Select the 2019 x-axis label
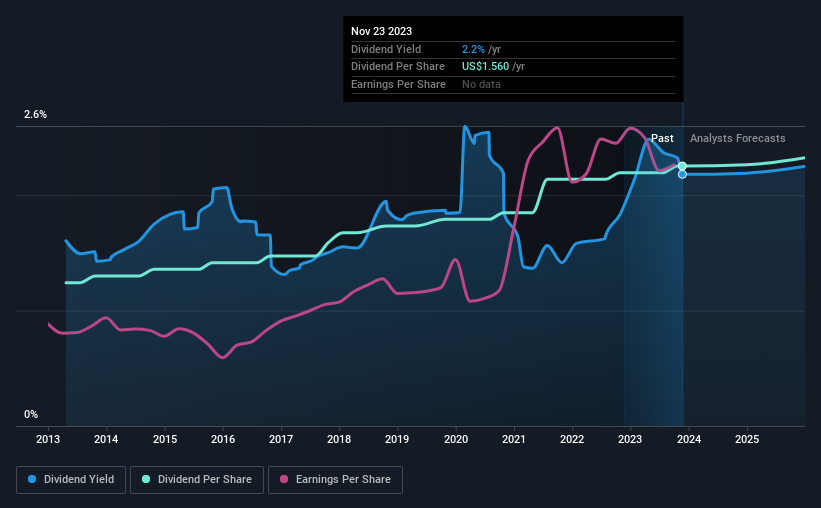 [x=397, y=439]
